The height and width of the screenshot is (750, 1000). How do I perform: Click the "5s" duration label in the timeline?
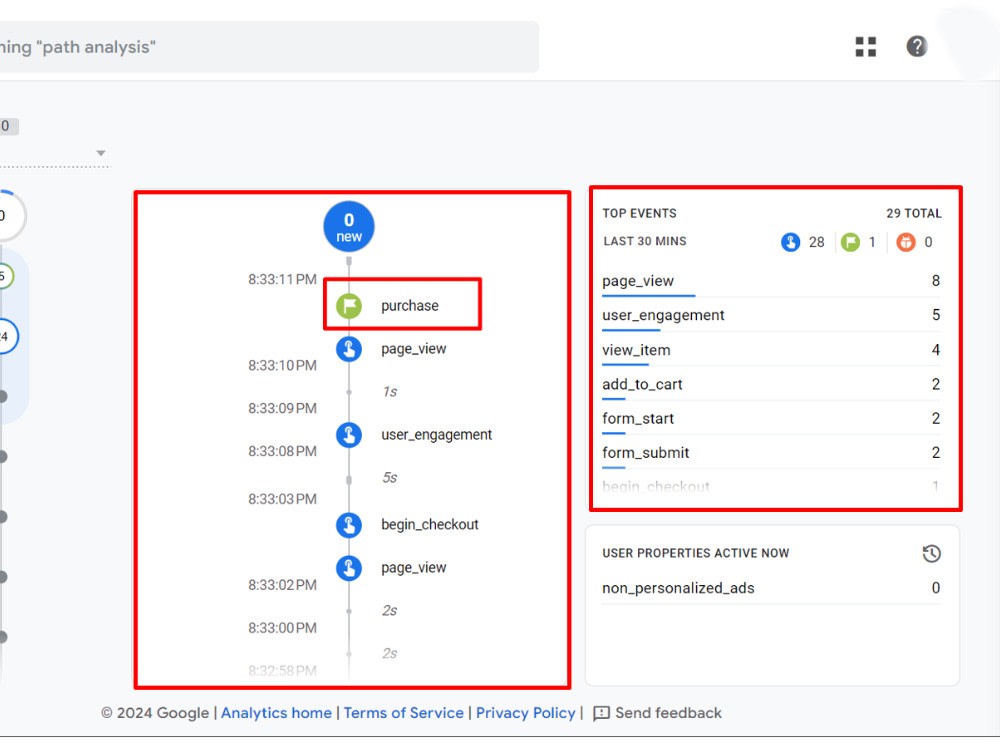pyautogui.click(x=390, y=478)
